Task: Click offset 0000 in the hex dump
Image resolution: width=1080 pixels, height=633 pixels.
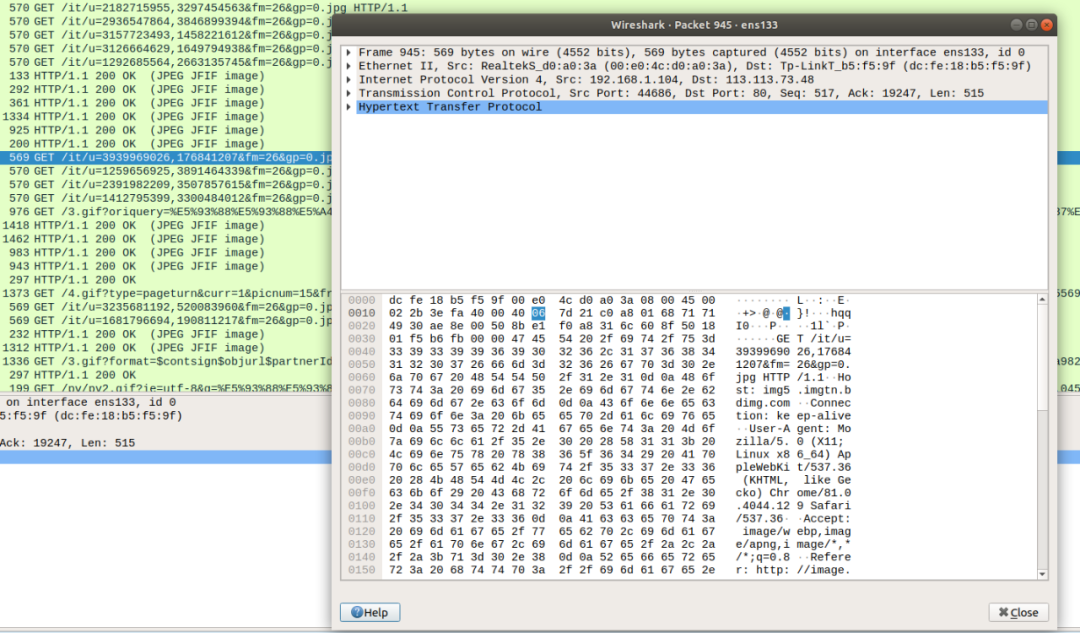Action: click(x=362, y=300)
